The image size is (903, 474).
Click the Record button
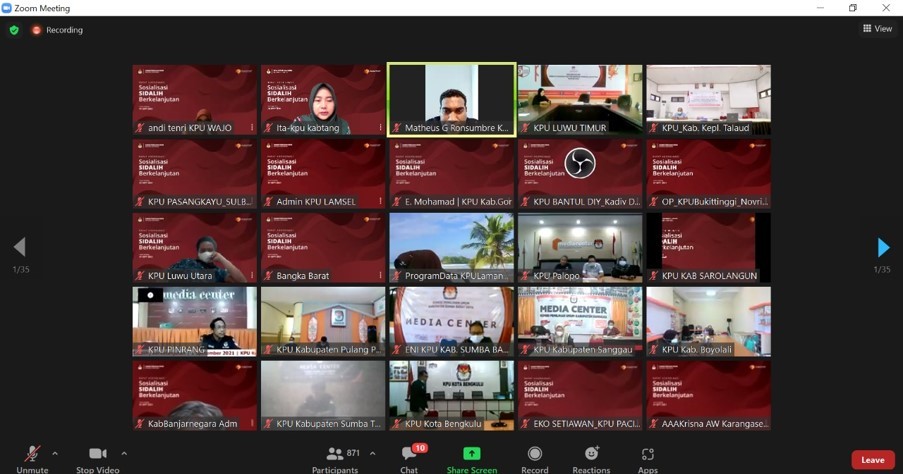point(534,457)
